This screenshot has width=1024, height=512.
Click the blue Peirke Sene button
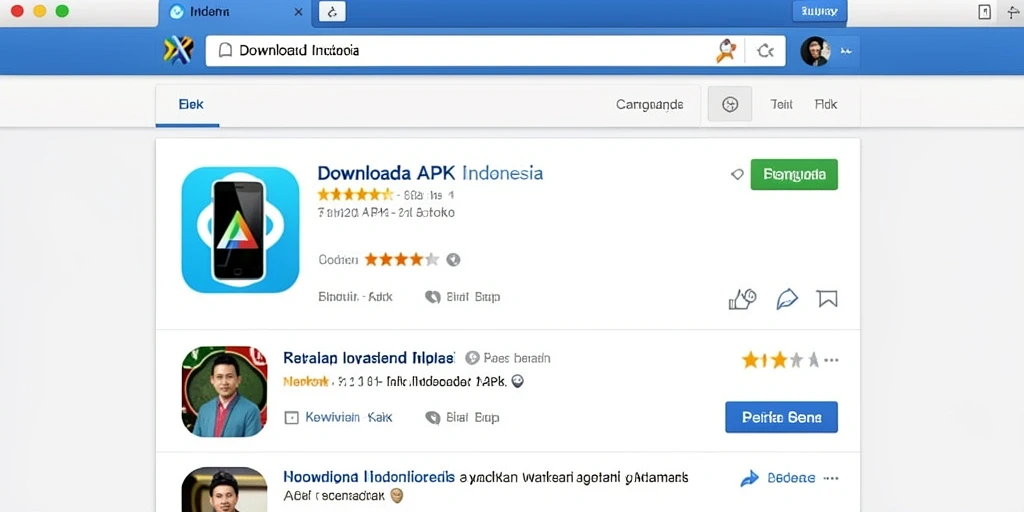point(781,417)
